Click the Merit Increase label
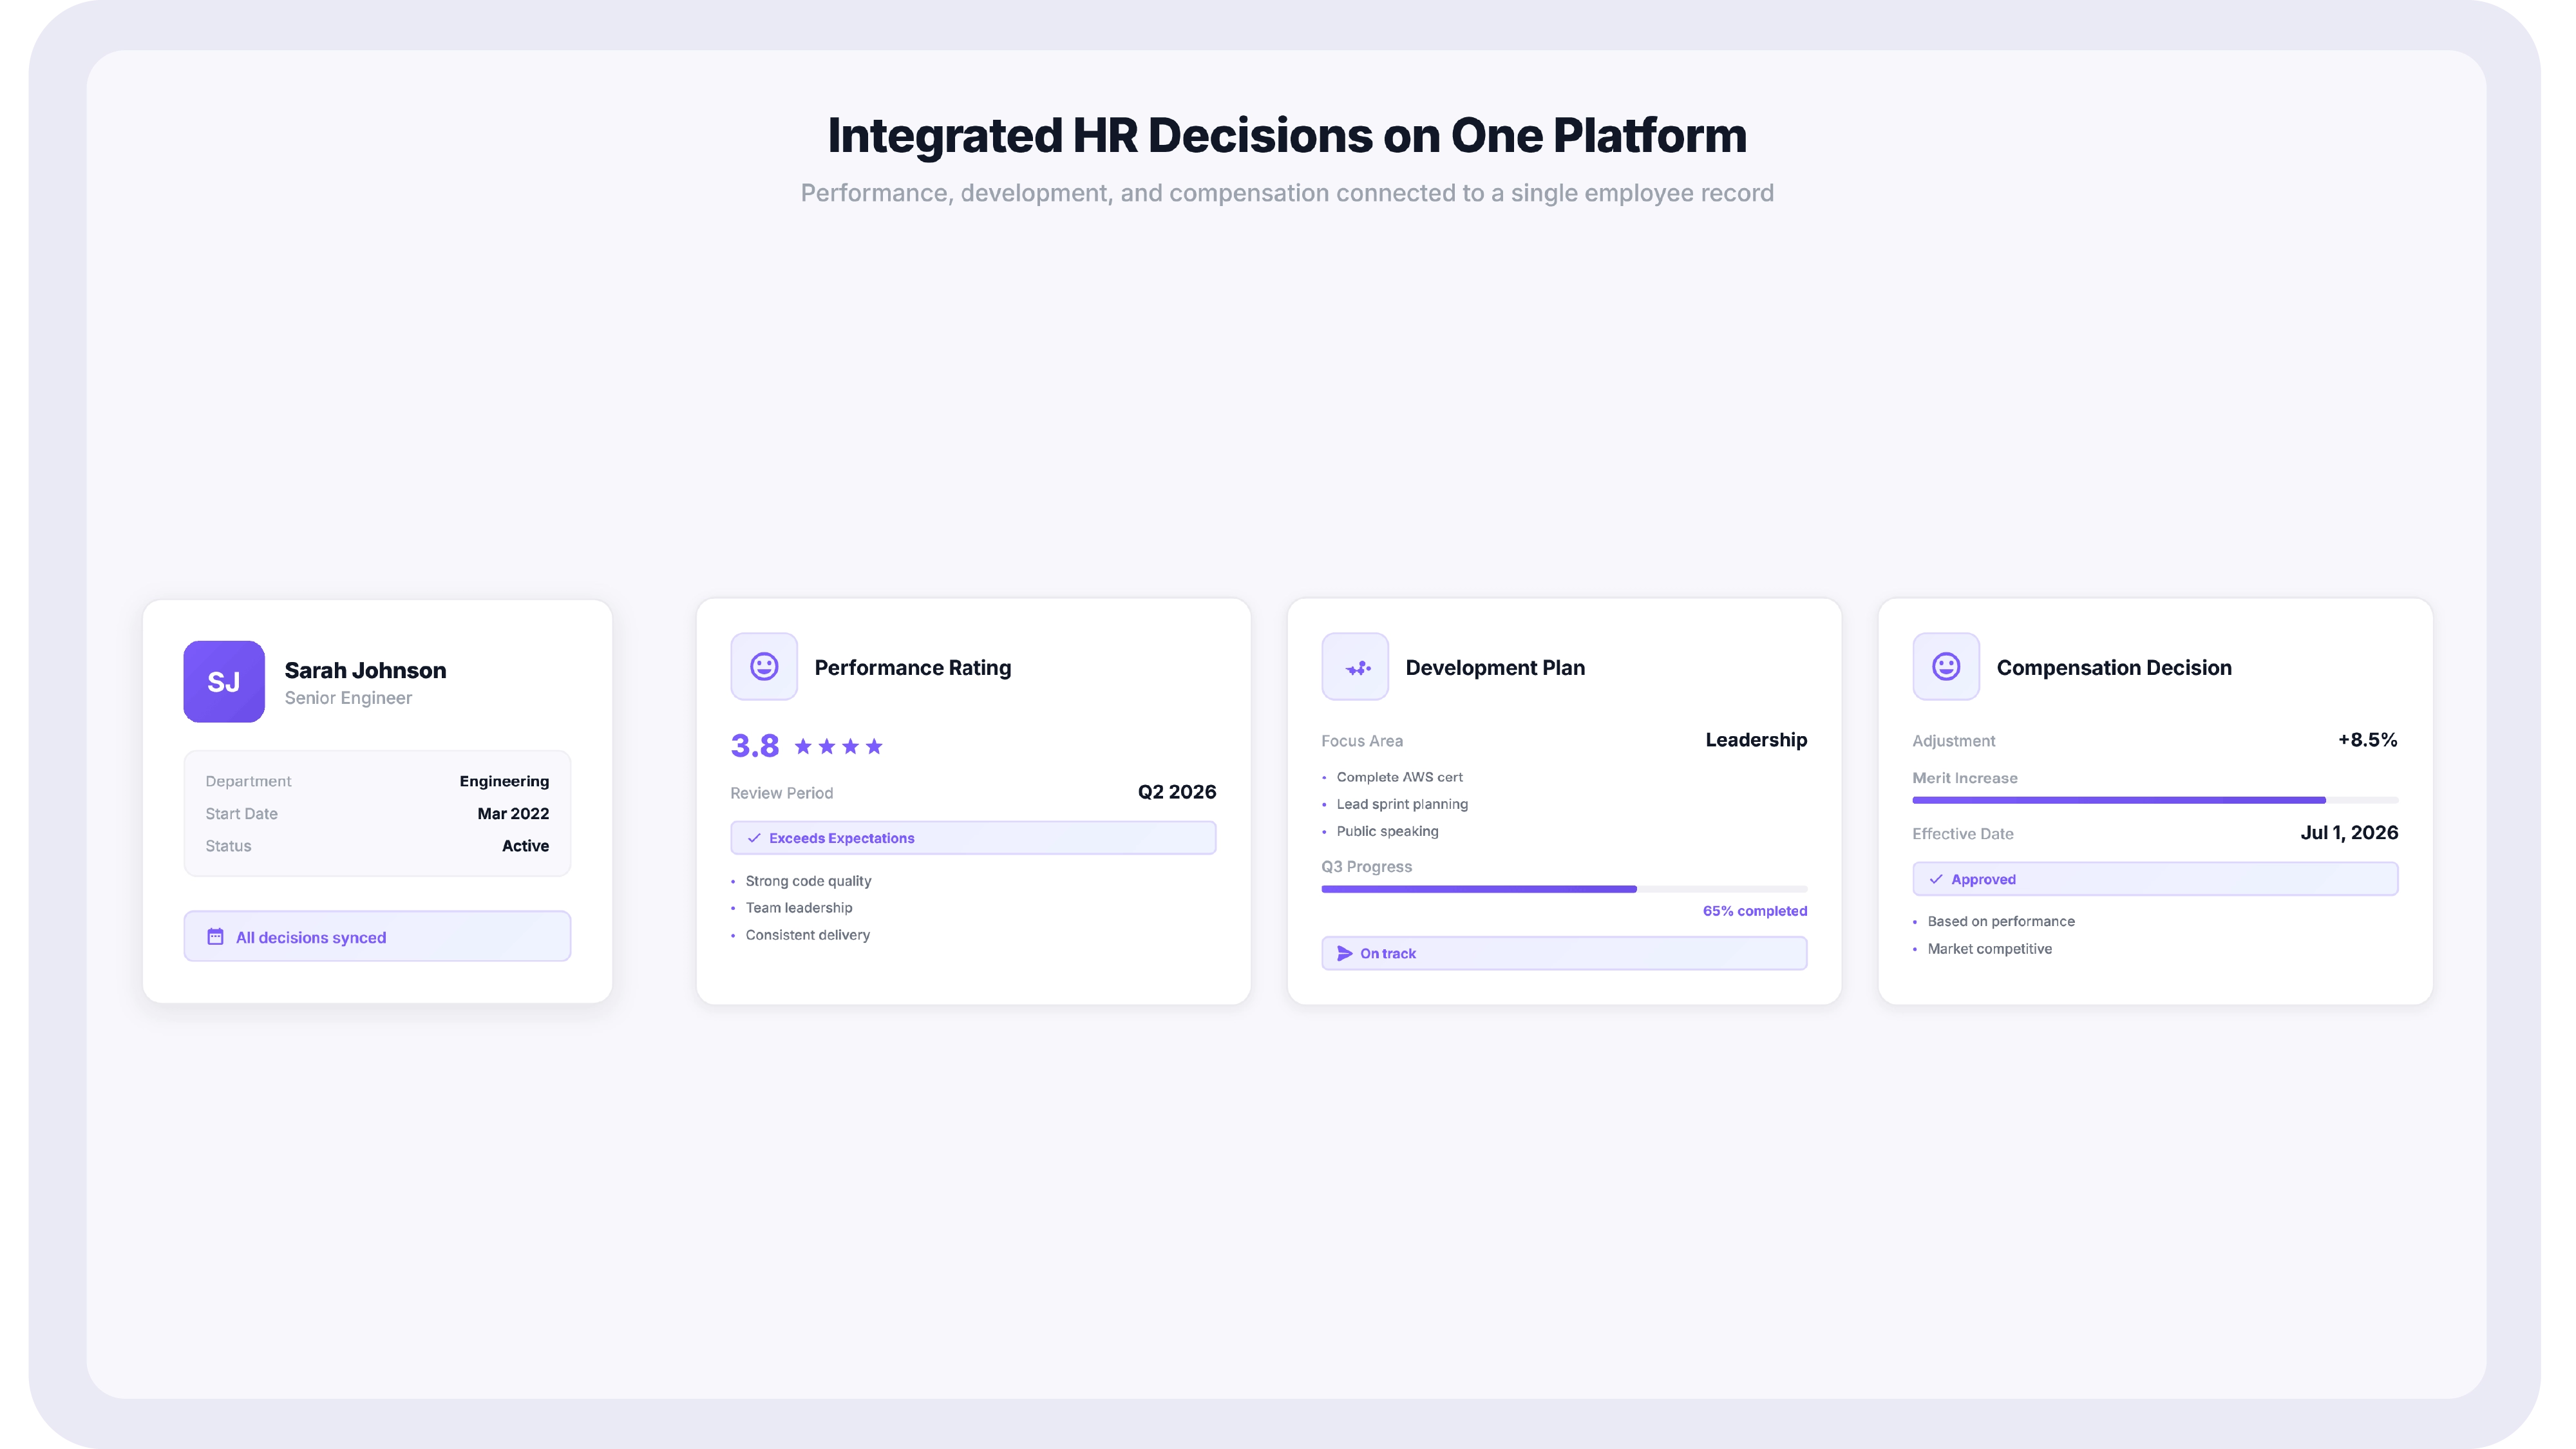2576x1449 pixels. click(1965, 778)
